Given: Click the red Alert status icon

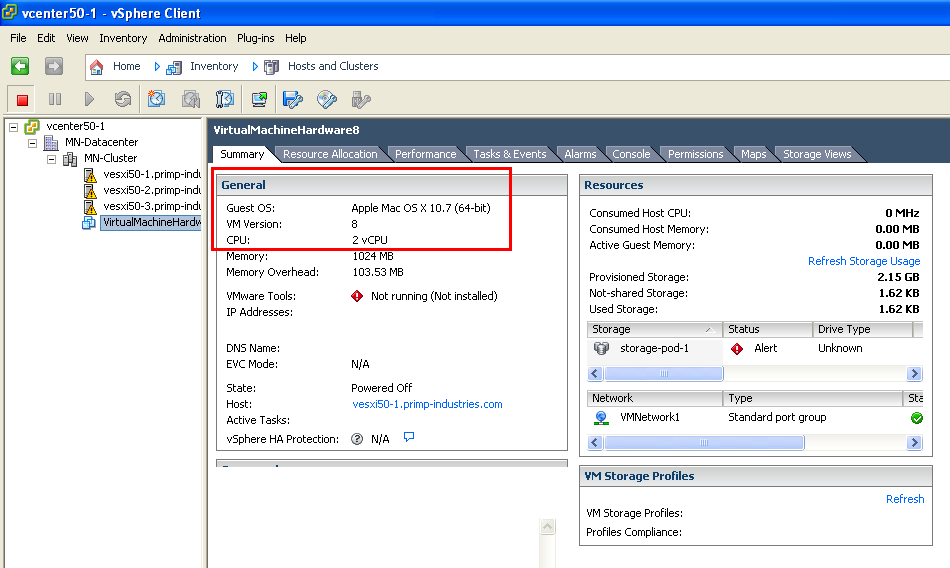Looking at the screenshot, I should pos(737,349).
